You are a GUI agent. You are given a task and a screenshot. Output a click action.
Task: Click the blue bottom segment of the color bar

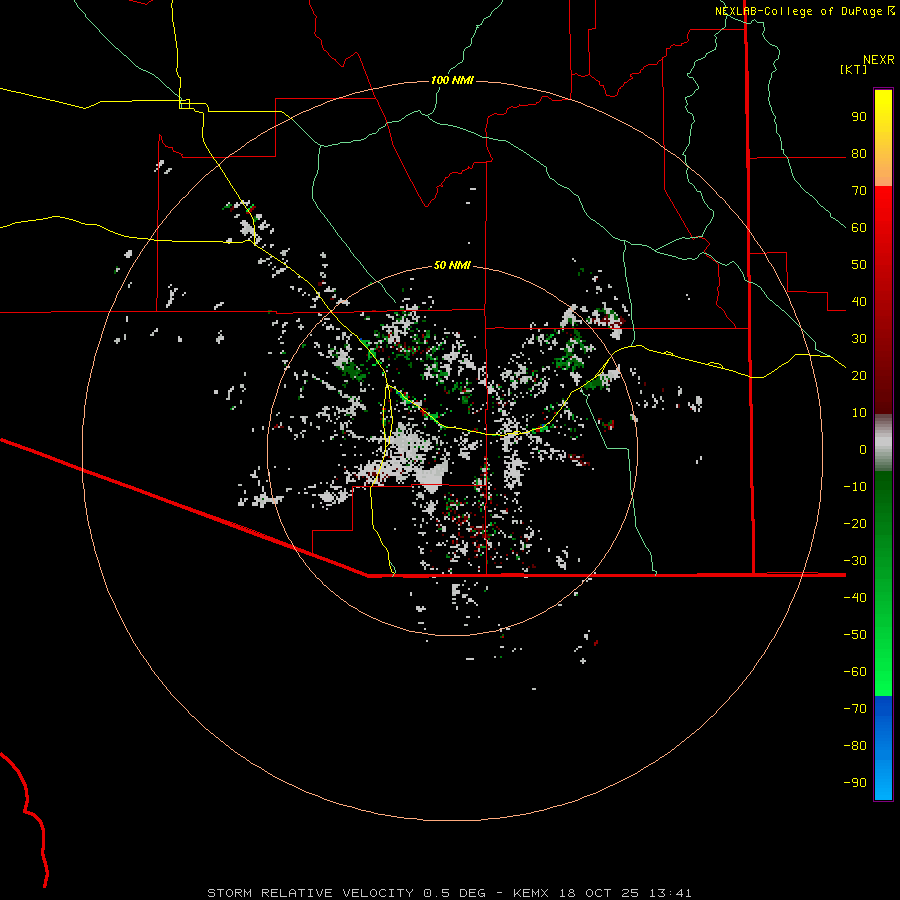[883, 748]
